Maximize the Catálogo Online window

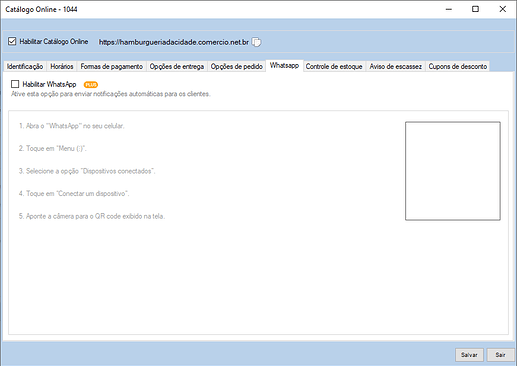[476, 9]
